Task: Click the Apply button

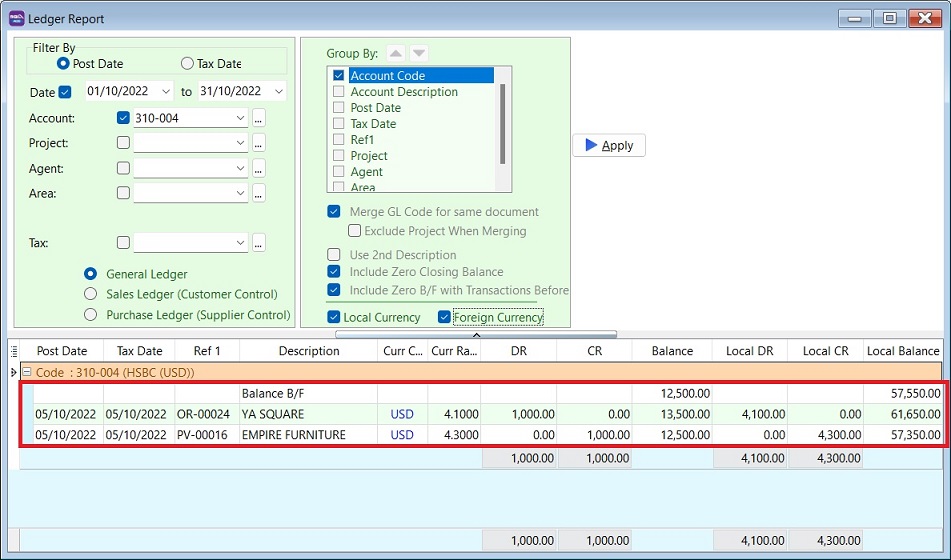Action: pos(609,145)
